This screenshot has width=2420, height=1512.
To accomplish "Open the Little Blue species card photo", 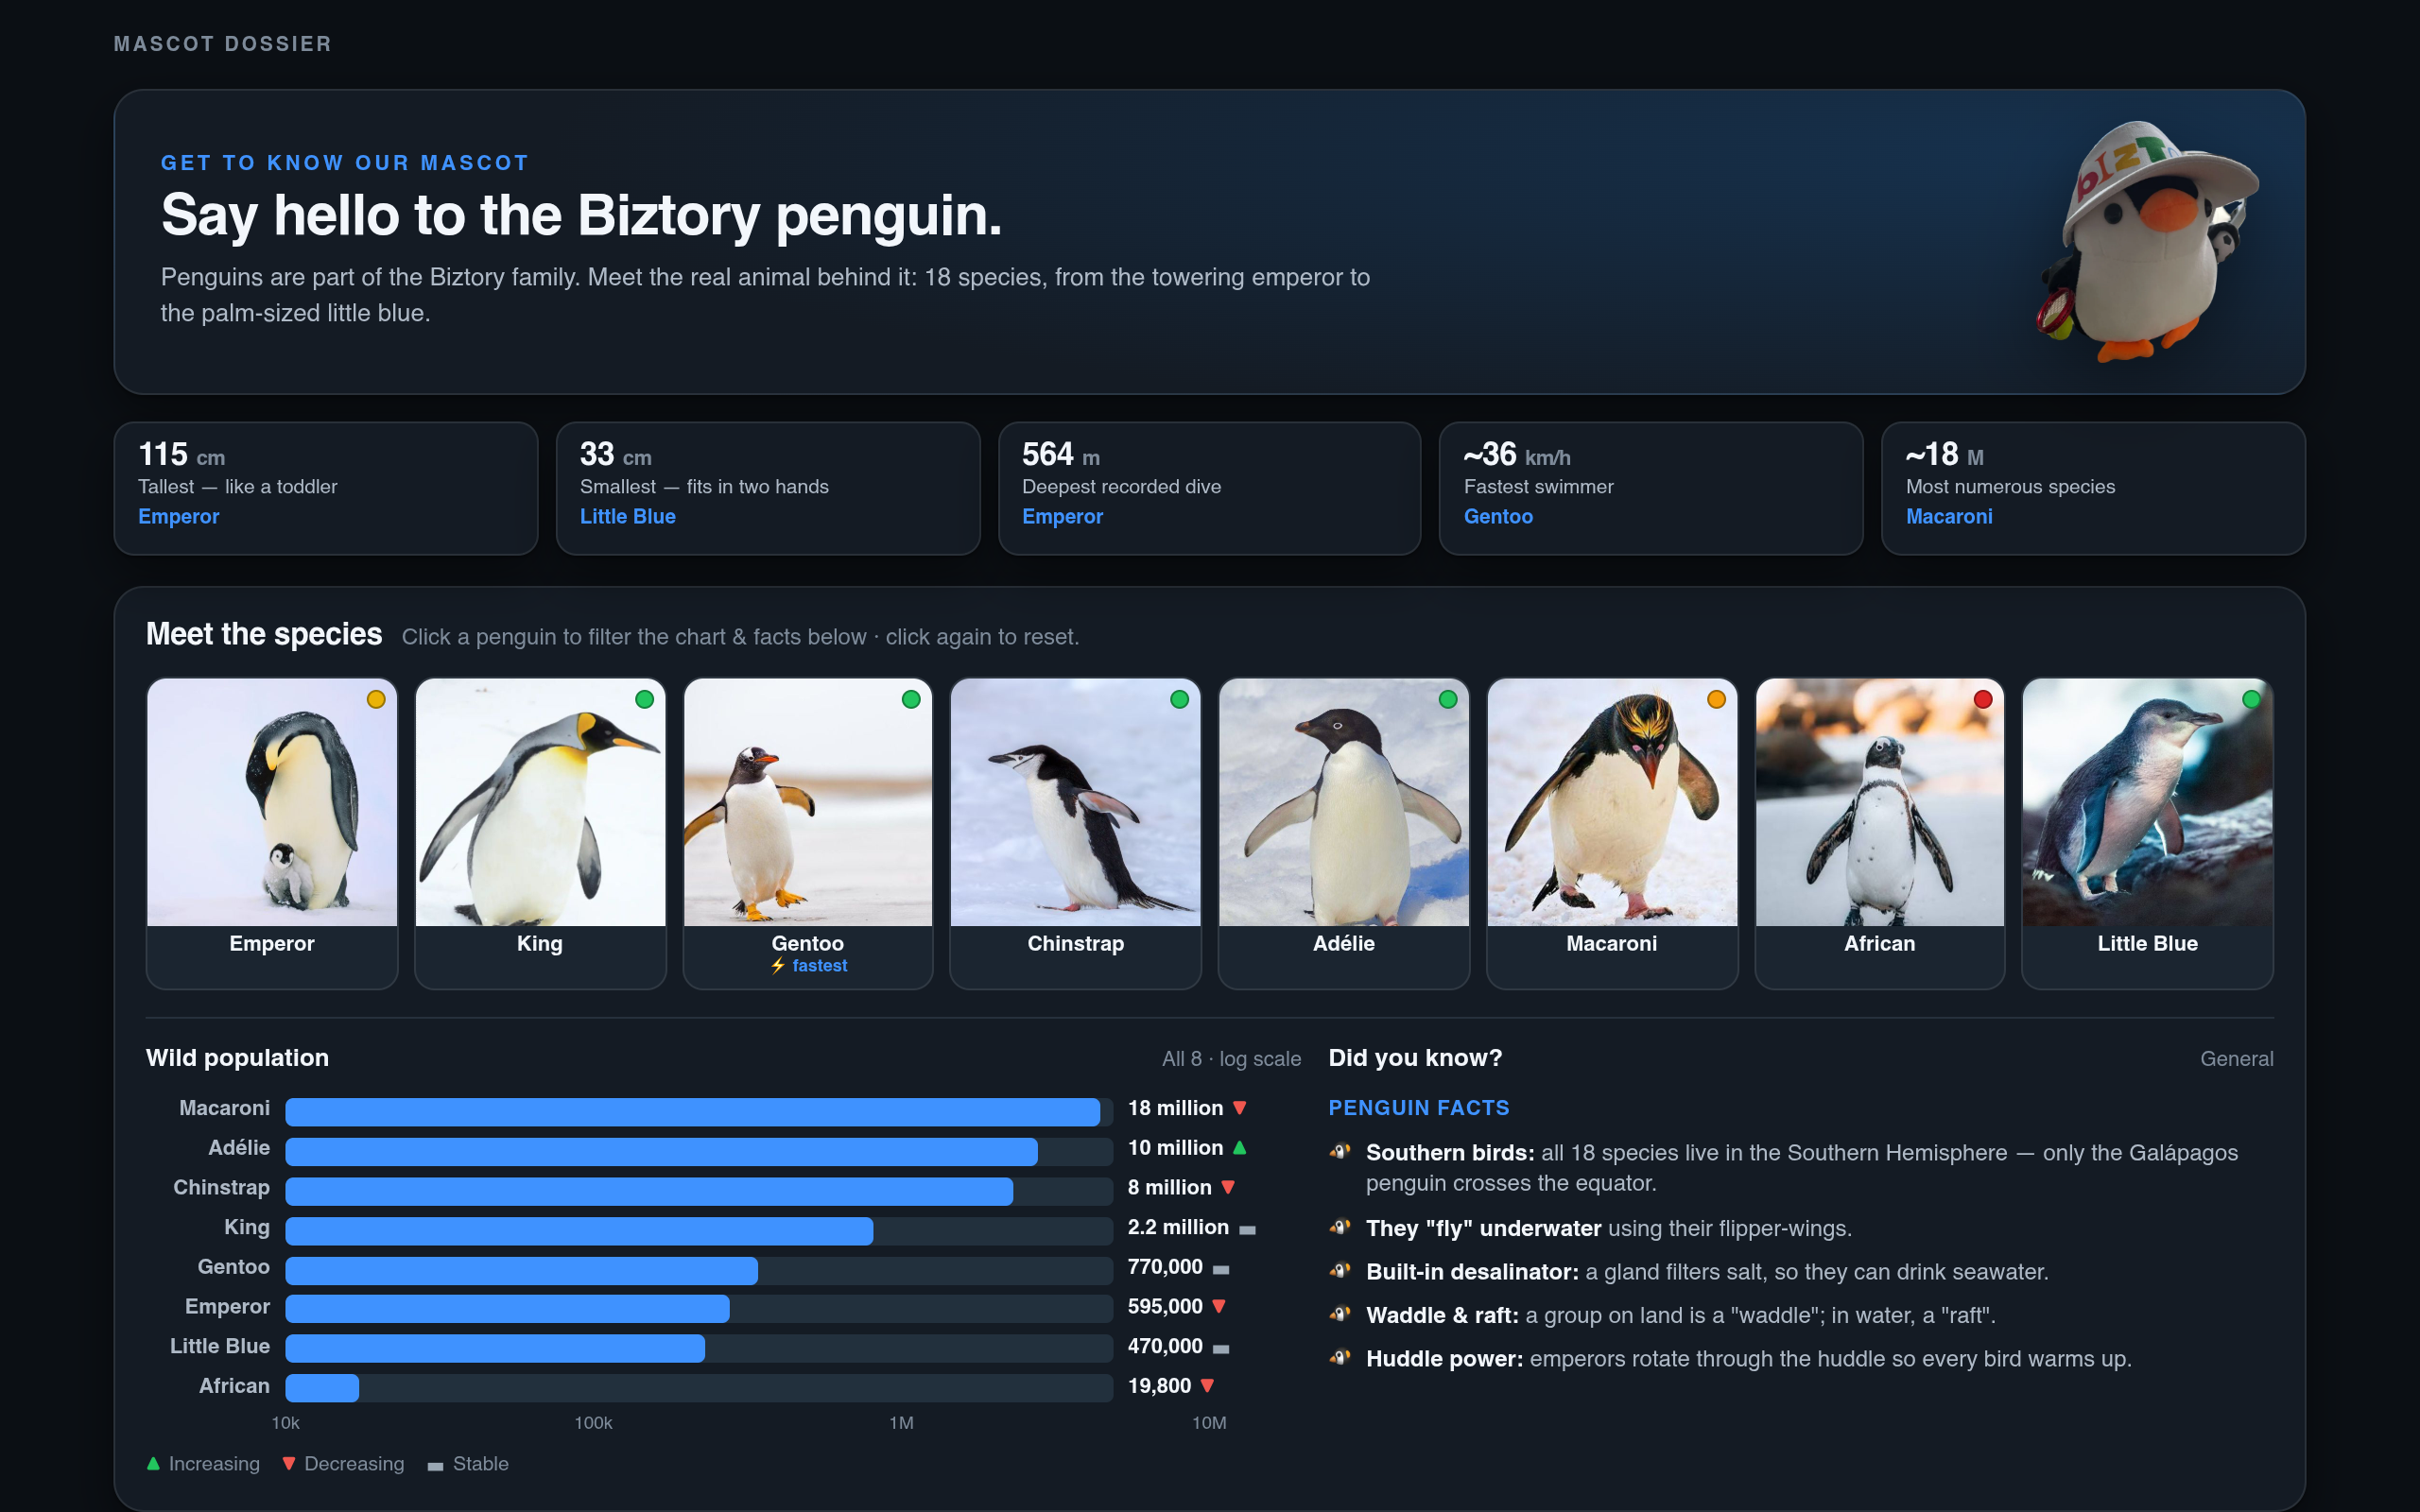I will pyautogui.click(x=2148, y=802).
